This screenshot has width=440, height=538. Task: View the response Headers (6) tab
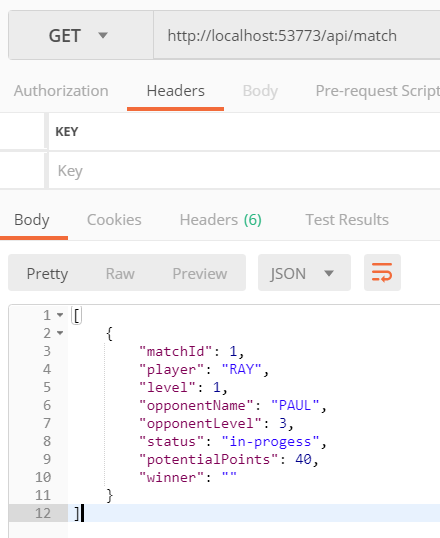coord(220,220)
